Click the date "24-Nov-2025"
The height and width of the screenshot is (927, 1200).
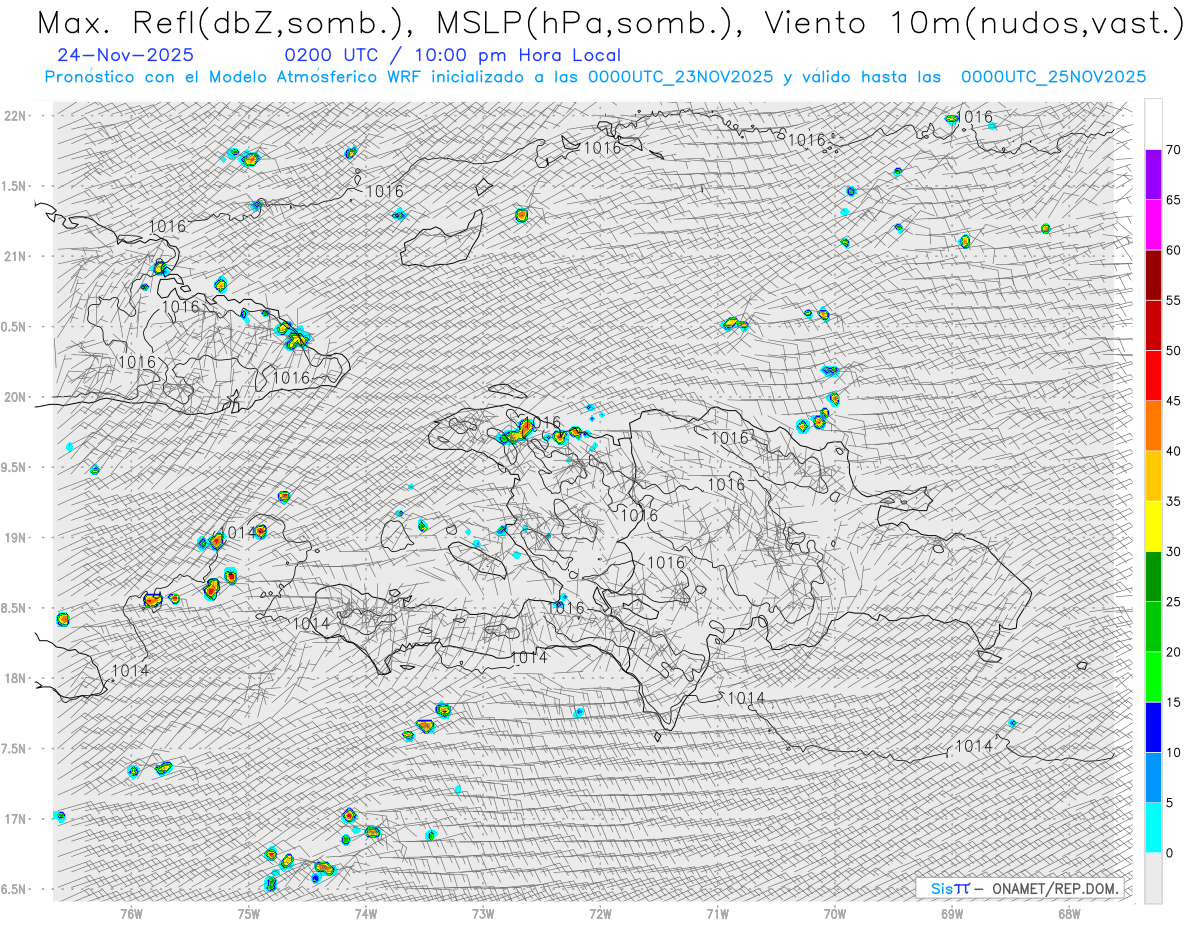126,55
